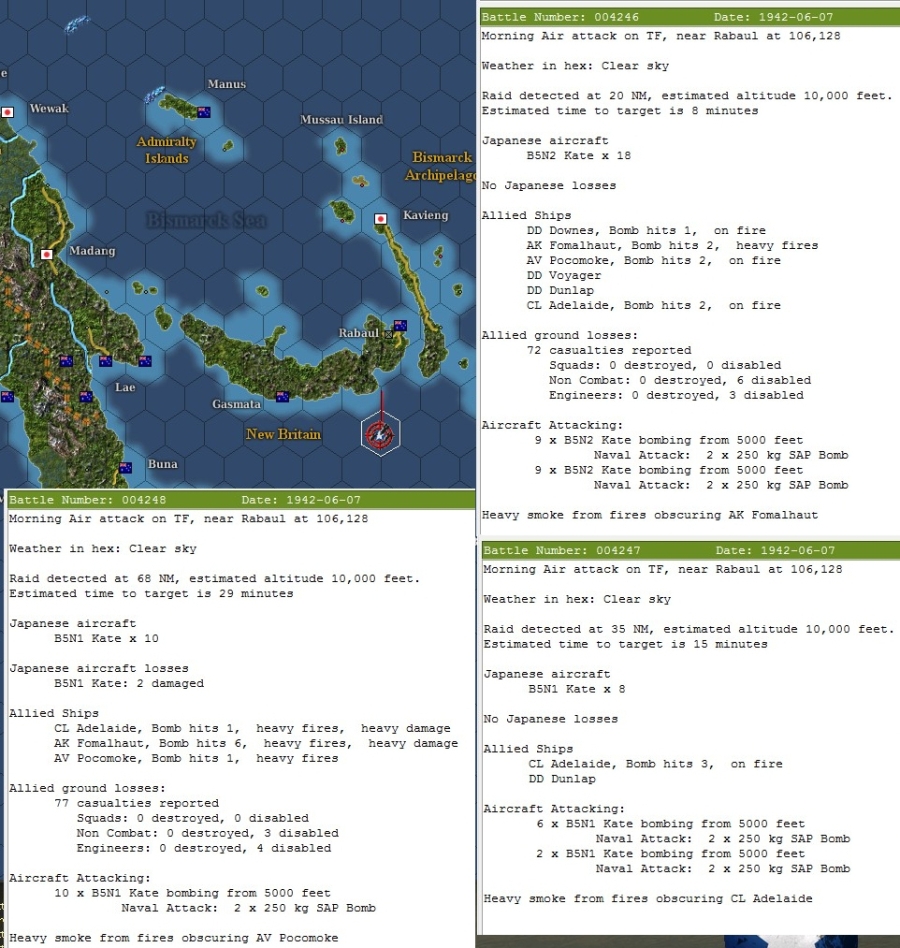This screenshot has width=900, height=948.
Task: Select the 'B5N2 Kate x 18' line
Action: 578,155
